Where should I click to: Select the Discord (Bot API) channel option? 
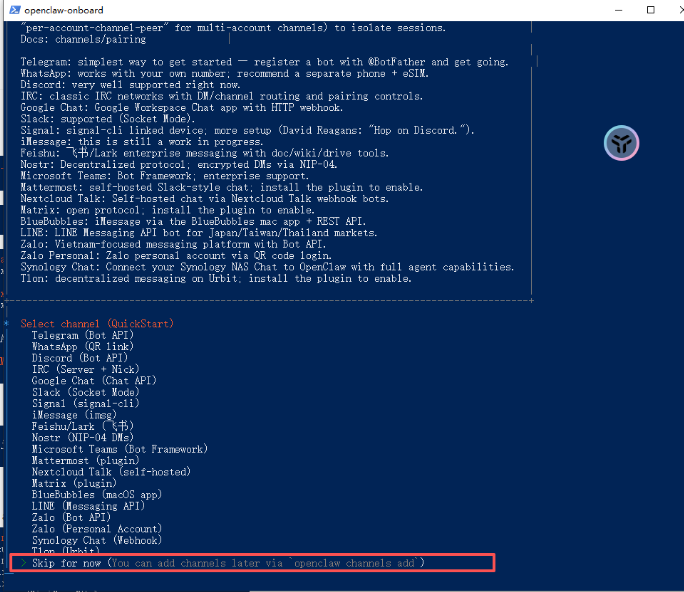pyautogui.click(x=79, y=358)
